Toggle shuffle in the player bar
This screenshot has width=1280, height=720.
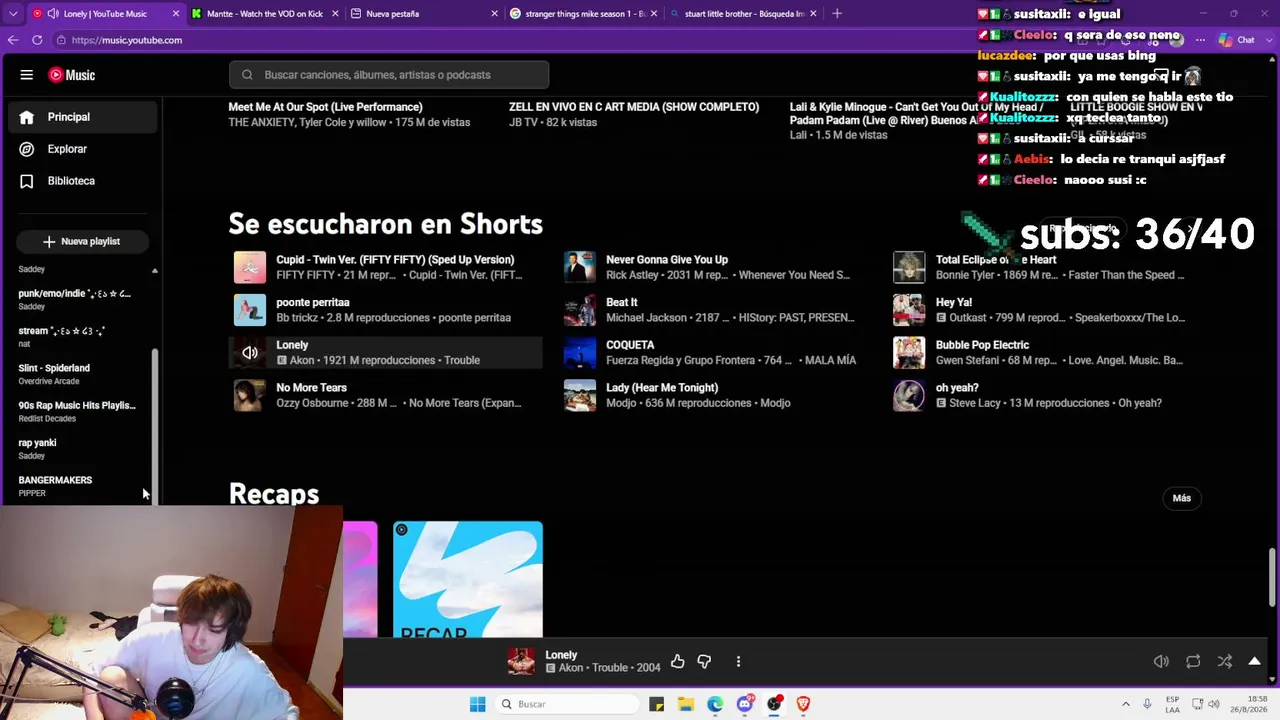coord(1225,661)
